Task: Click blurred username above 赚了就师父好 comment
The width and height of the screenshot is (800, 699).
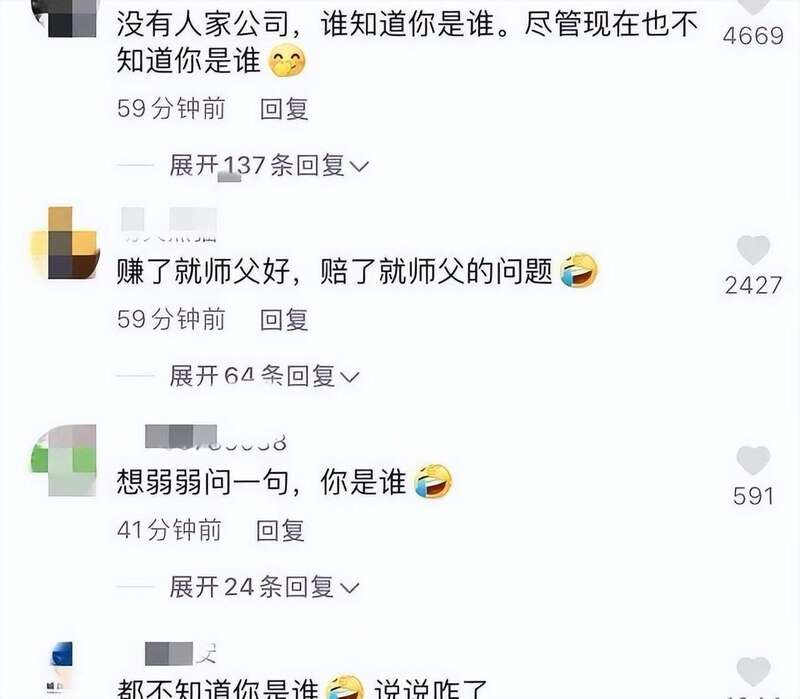Action: pyautogui.click(x=169, y=224)
